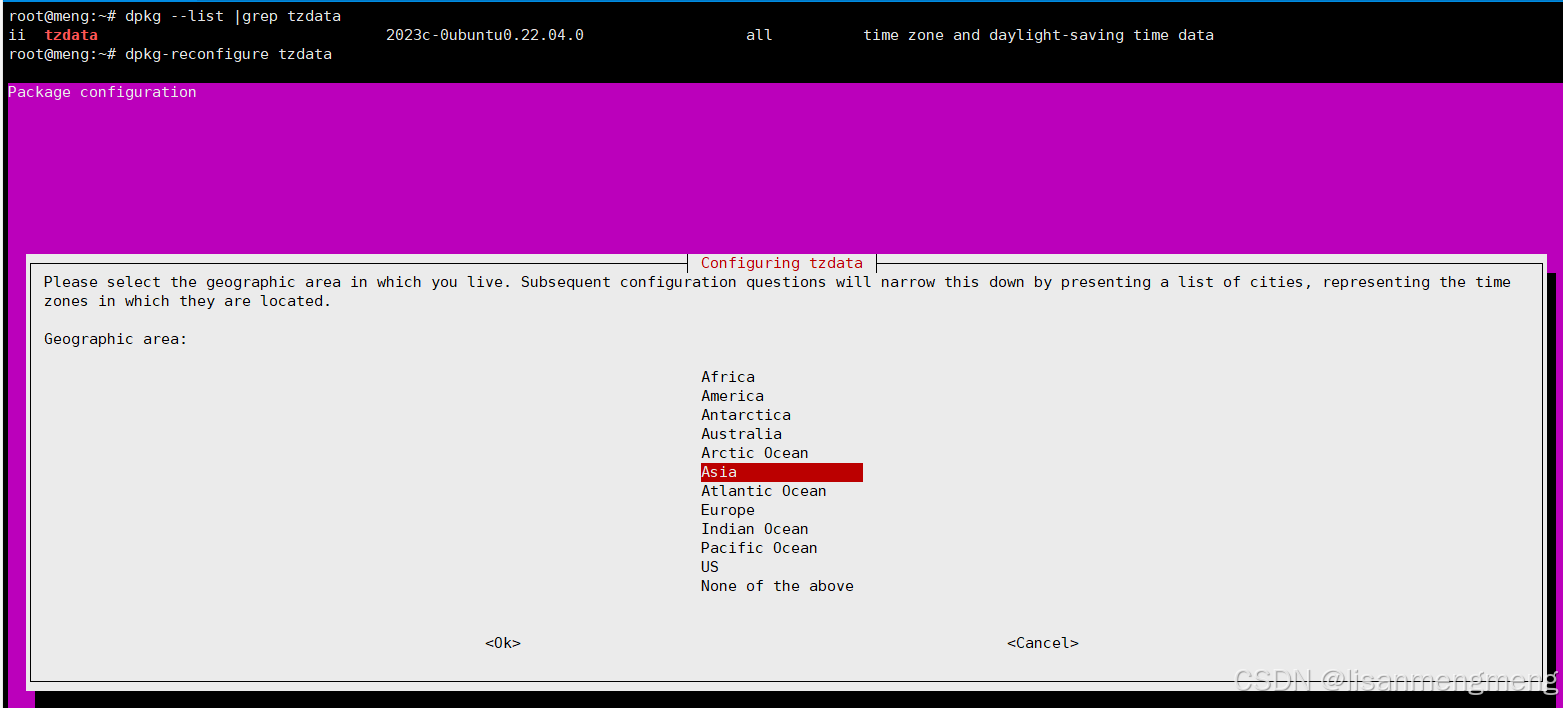
Task: Confirm selection with the Ok button
Action: [x=502, y=642]
